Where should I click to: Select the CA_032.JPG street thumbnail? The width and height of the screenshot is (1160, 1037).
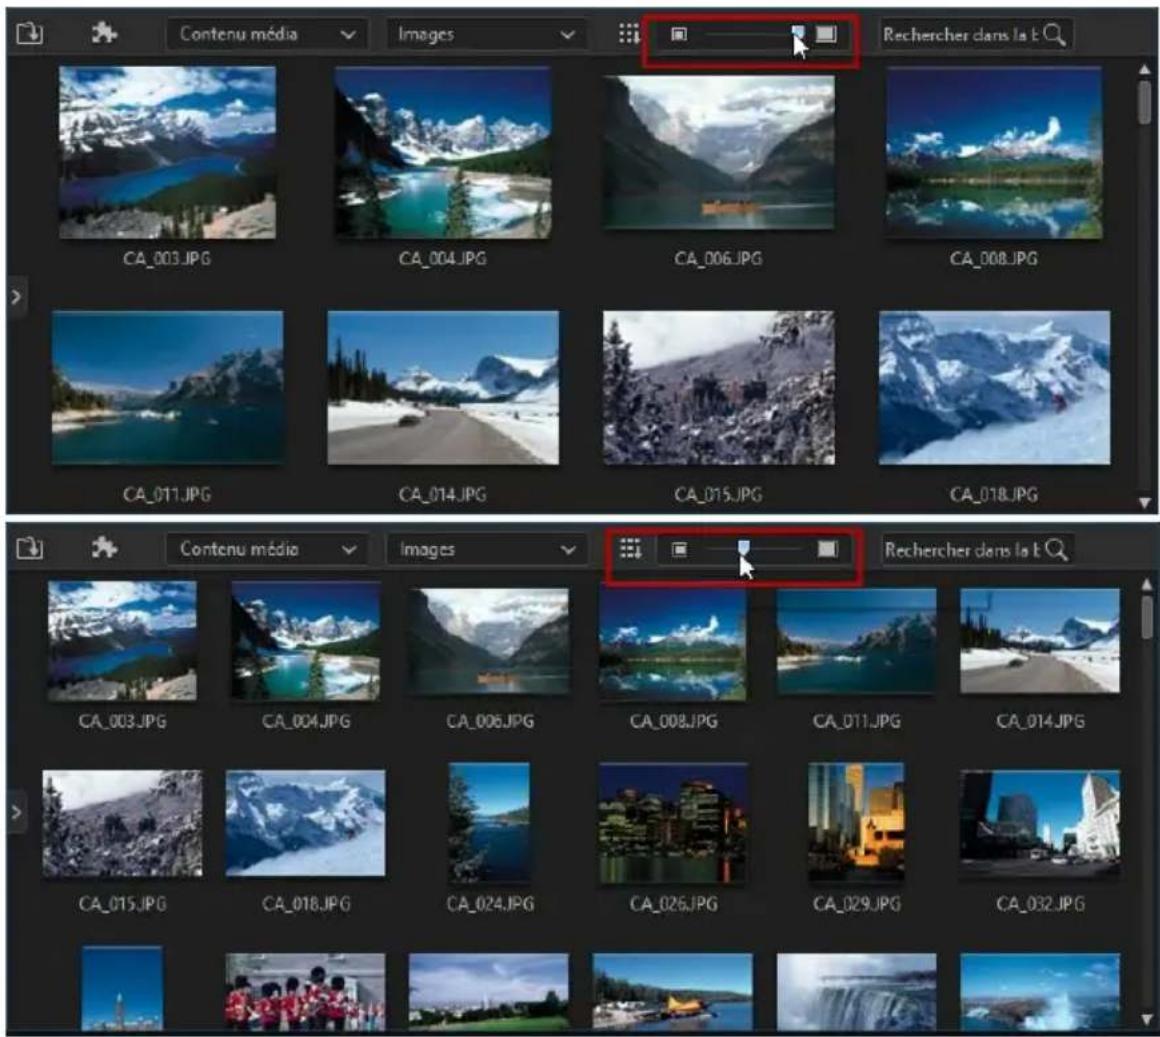(1040, 824)
